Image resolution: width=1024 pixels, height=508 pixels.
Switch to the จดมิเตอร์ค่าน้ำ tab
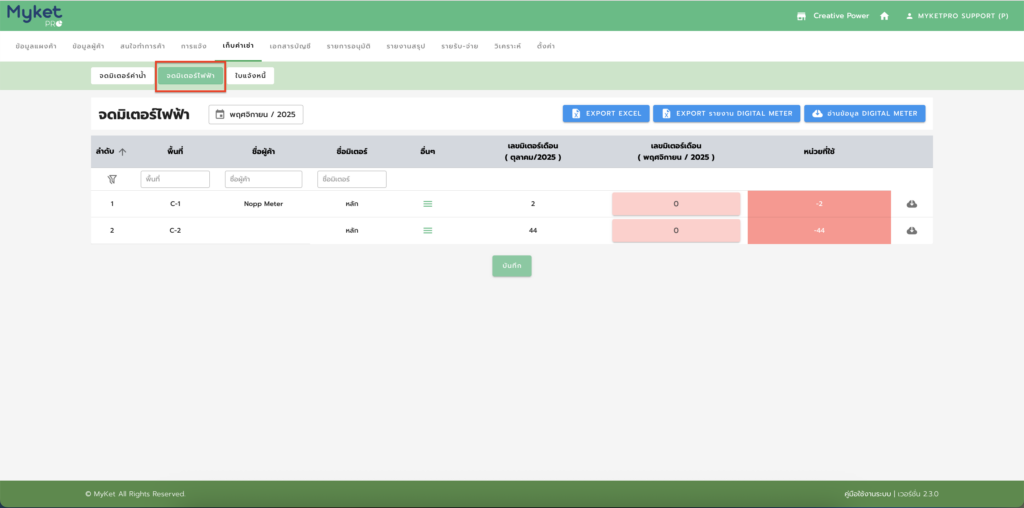[122, 75]
